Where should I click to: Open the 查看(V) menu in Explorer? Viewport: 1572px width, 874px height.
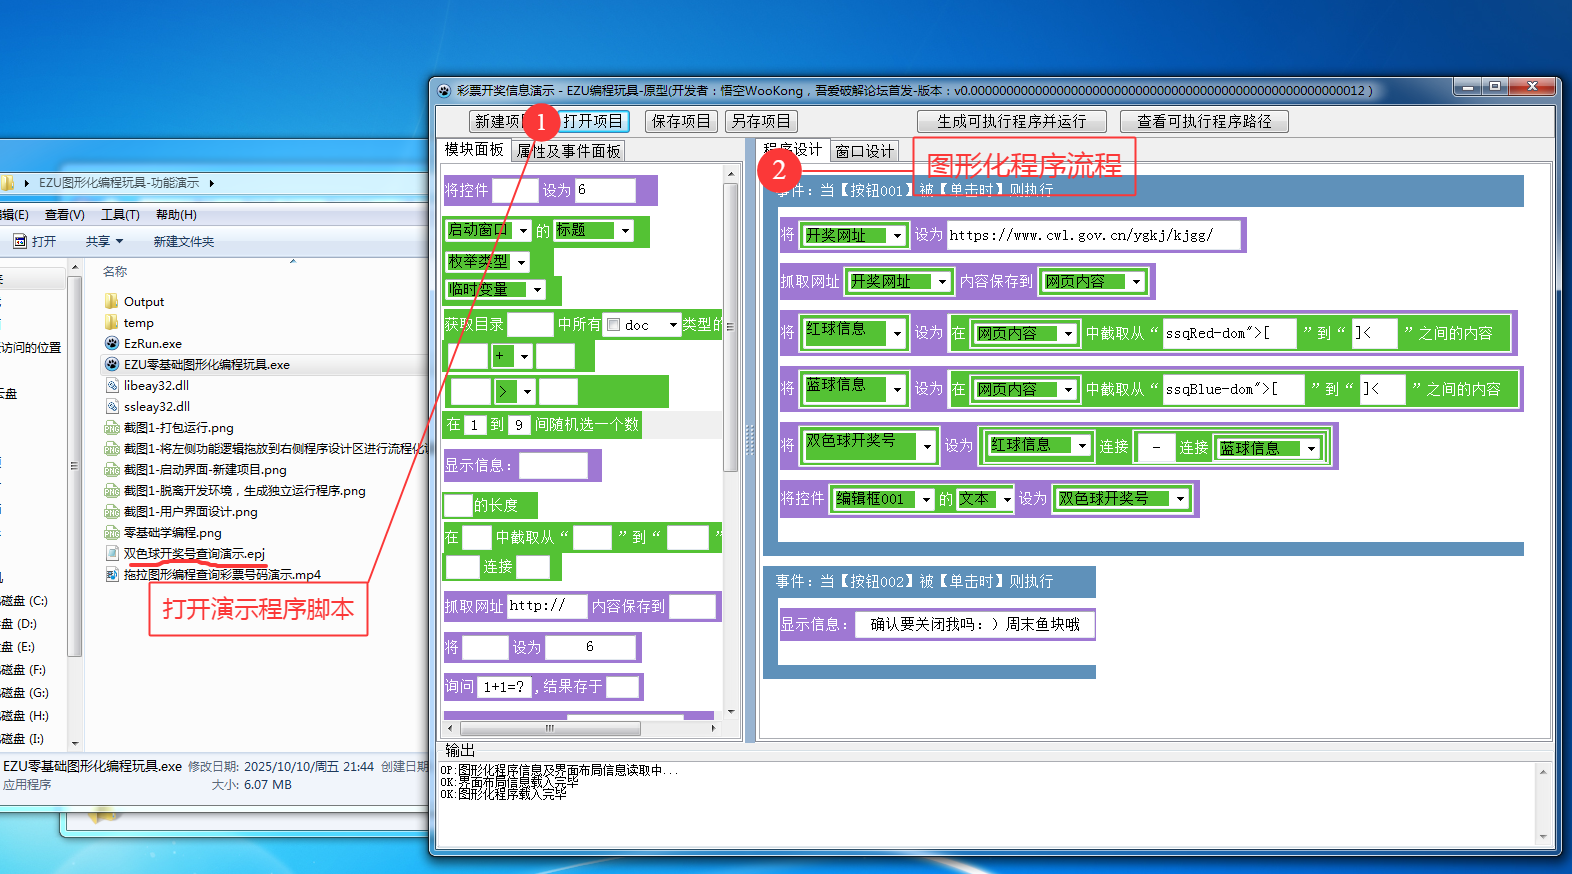coord(64,214)
